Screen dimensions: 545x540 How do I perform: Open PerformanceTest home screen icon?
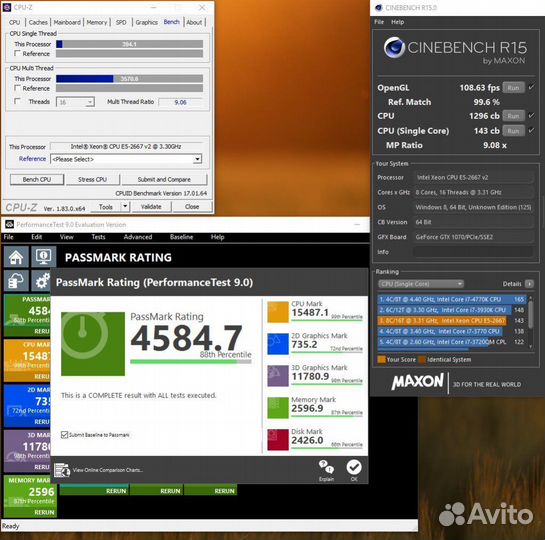[16, 257]
